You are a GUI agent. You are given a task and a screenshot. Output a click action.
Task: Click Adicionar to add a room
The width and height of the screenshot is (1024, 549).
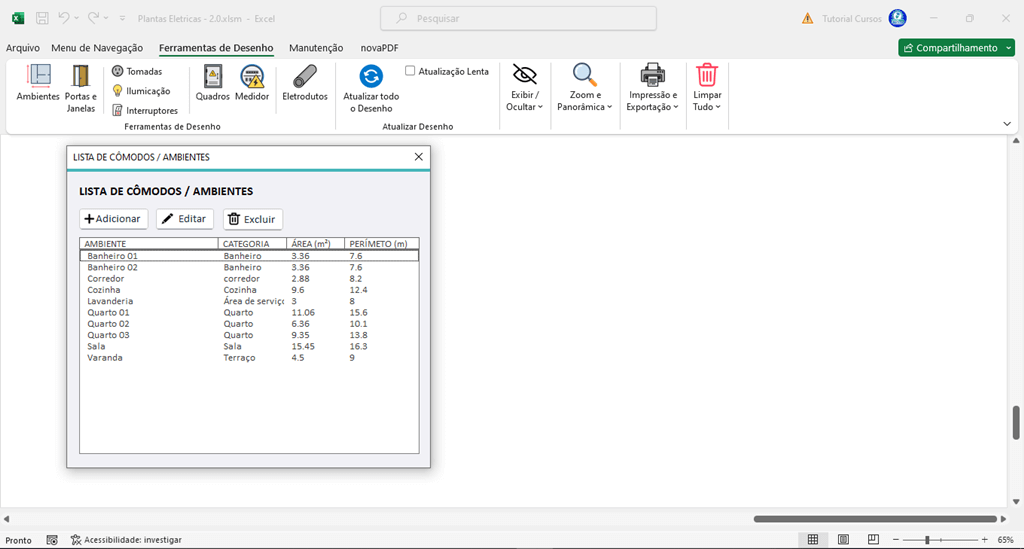(x=113, y=219)
